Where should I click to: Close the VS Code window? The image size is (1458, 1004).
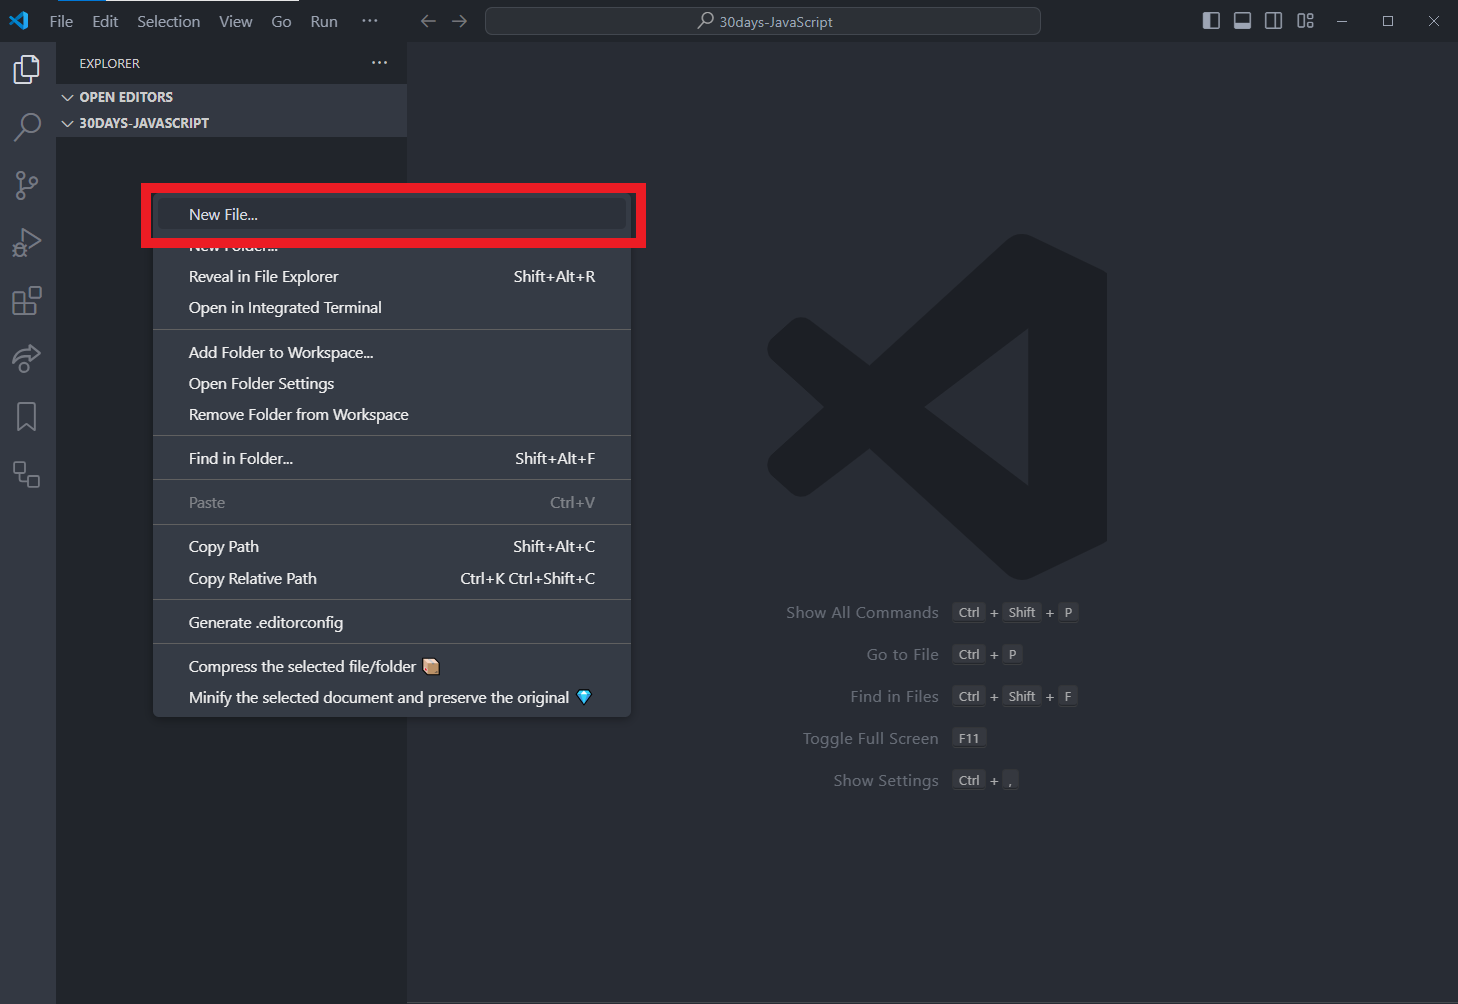(1434, 21)
